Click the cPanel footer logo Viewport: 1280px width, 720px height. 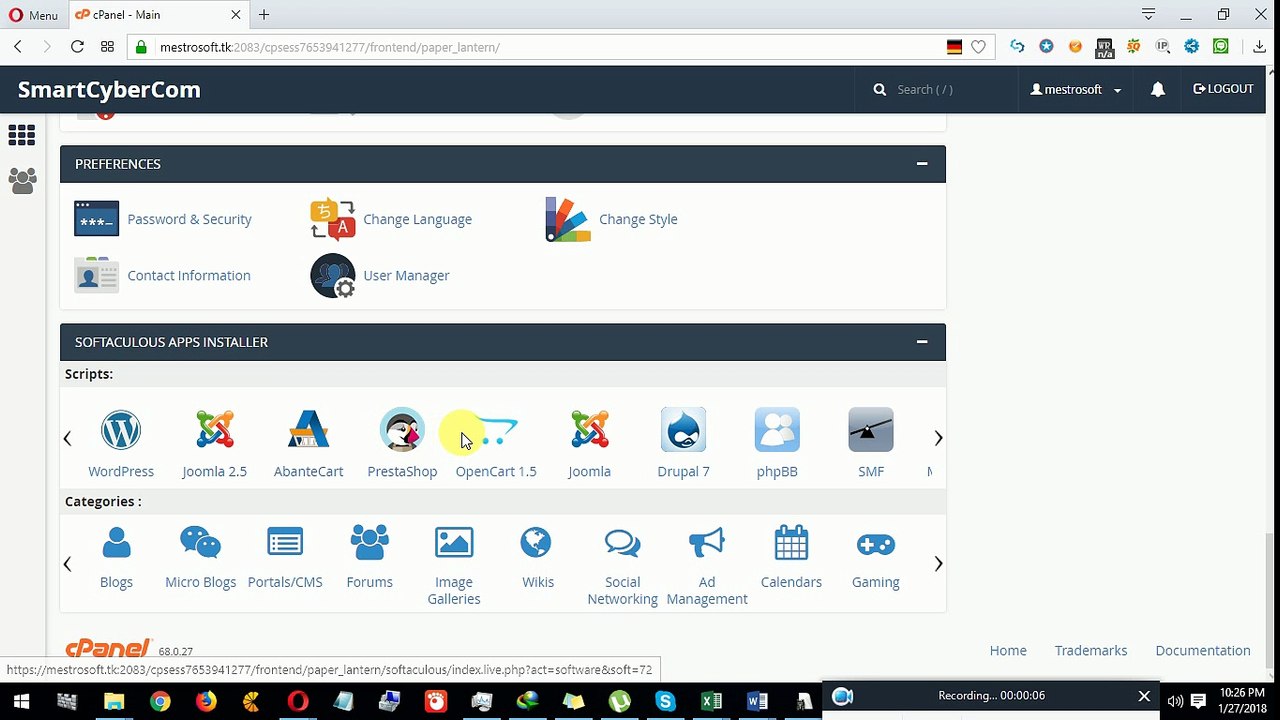pos(108,649)
